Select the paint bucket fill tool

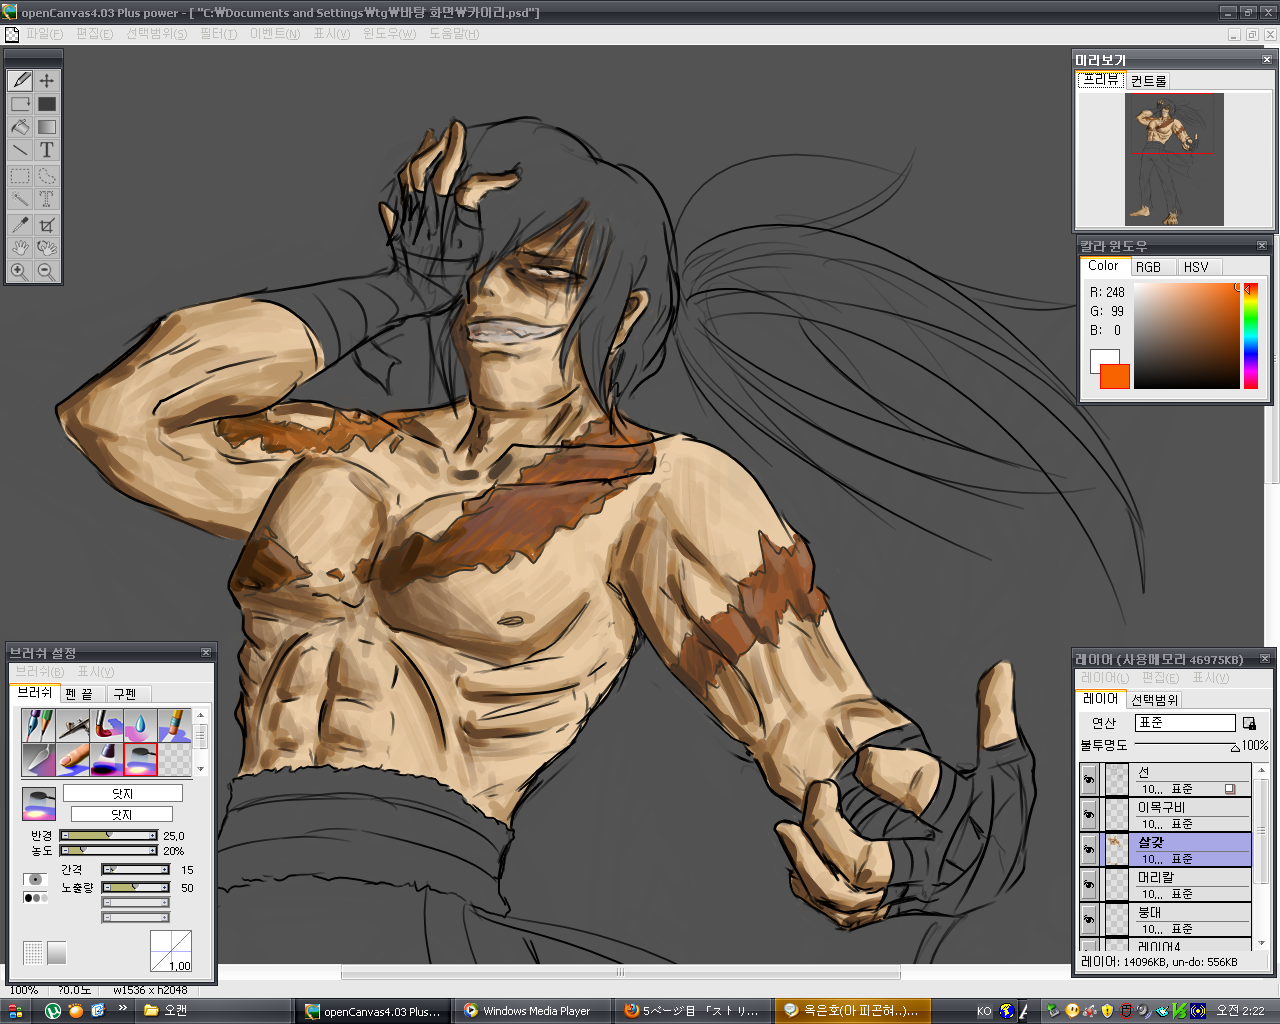[20, 127]
